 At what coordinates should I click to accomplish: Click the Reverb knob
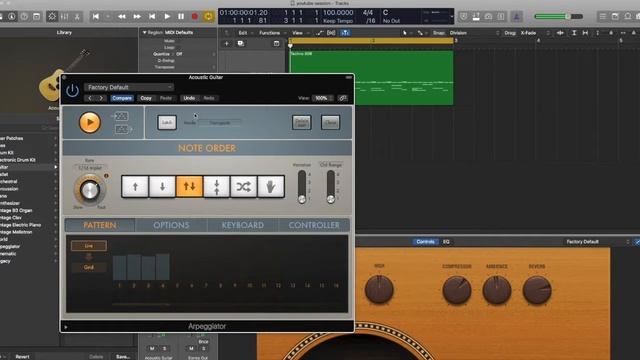point(537,290)
